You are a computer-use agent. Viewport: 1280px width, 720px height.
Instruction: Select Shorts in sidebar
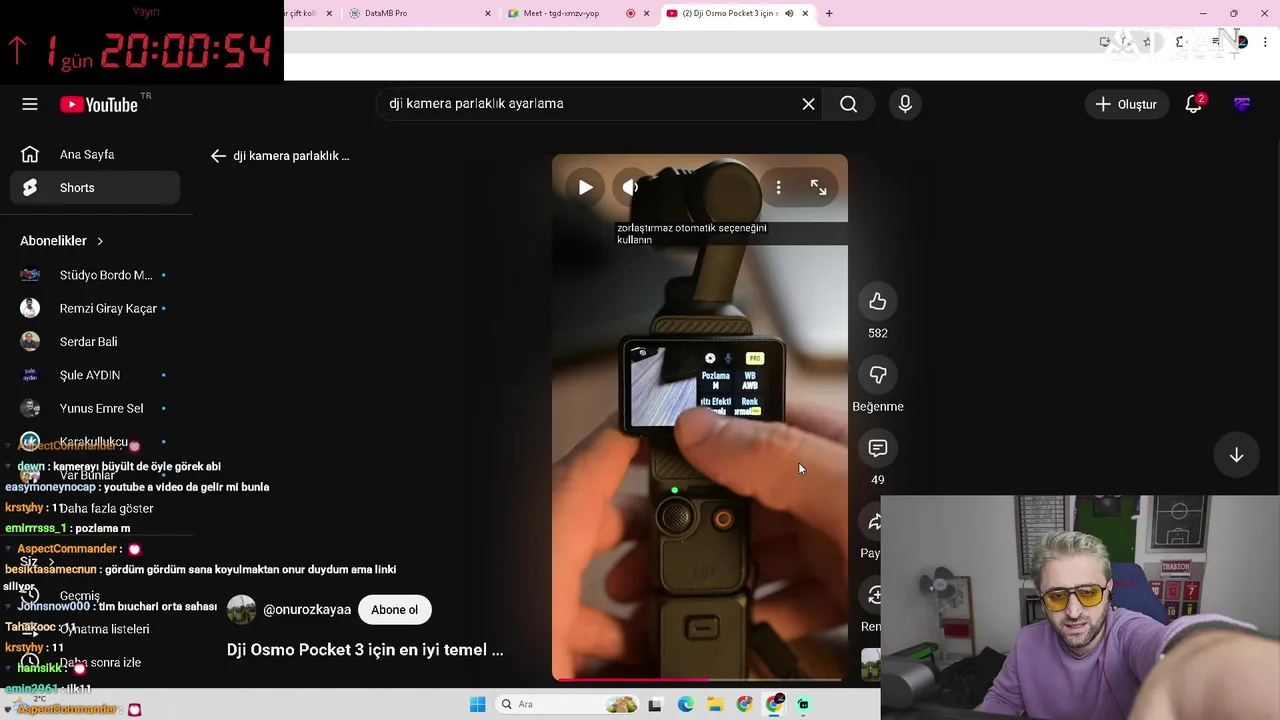(x=95, y=188)
